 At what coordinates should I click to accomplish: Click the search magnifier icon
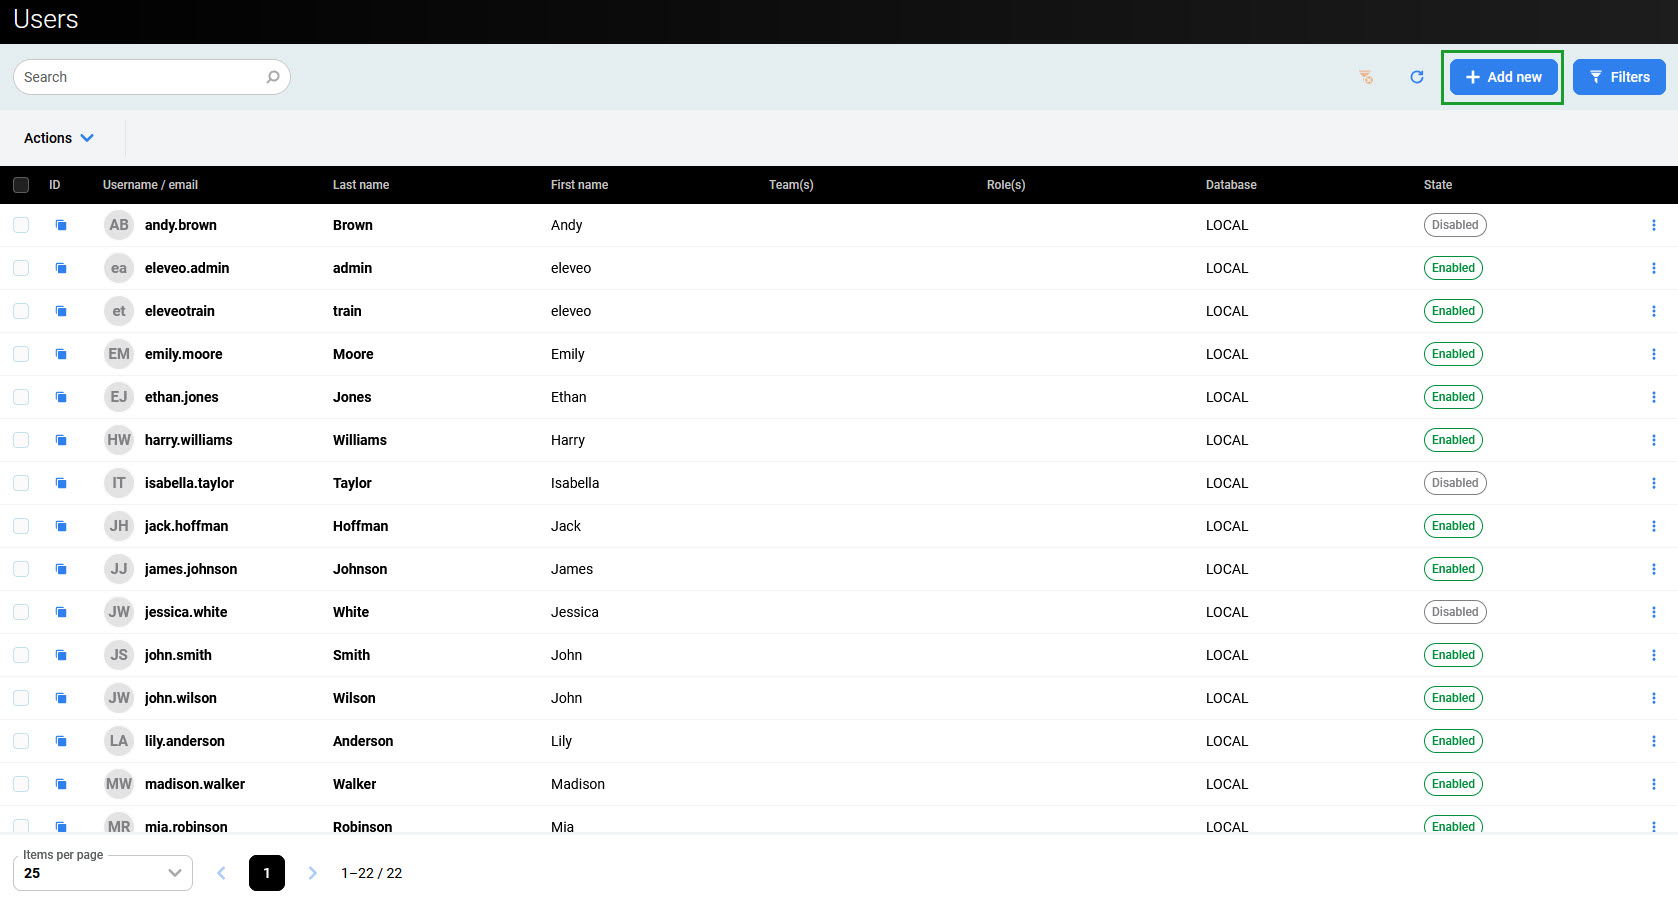point(273,77)
